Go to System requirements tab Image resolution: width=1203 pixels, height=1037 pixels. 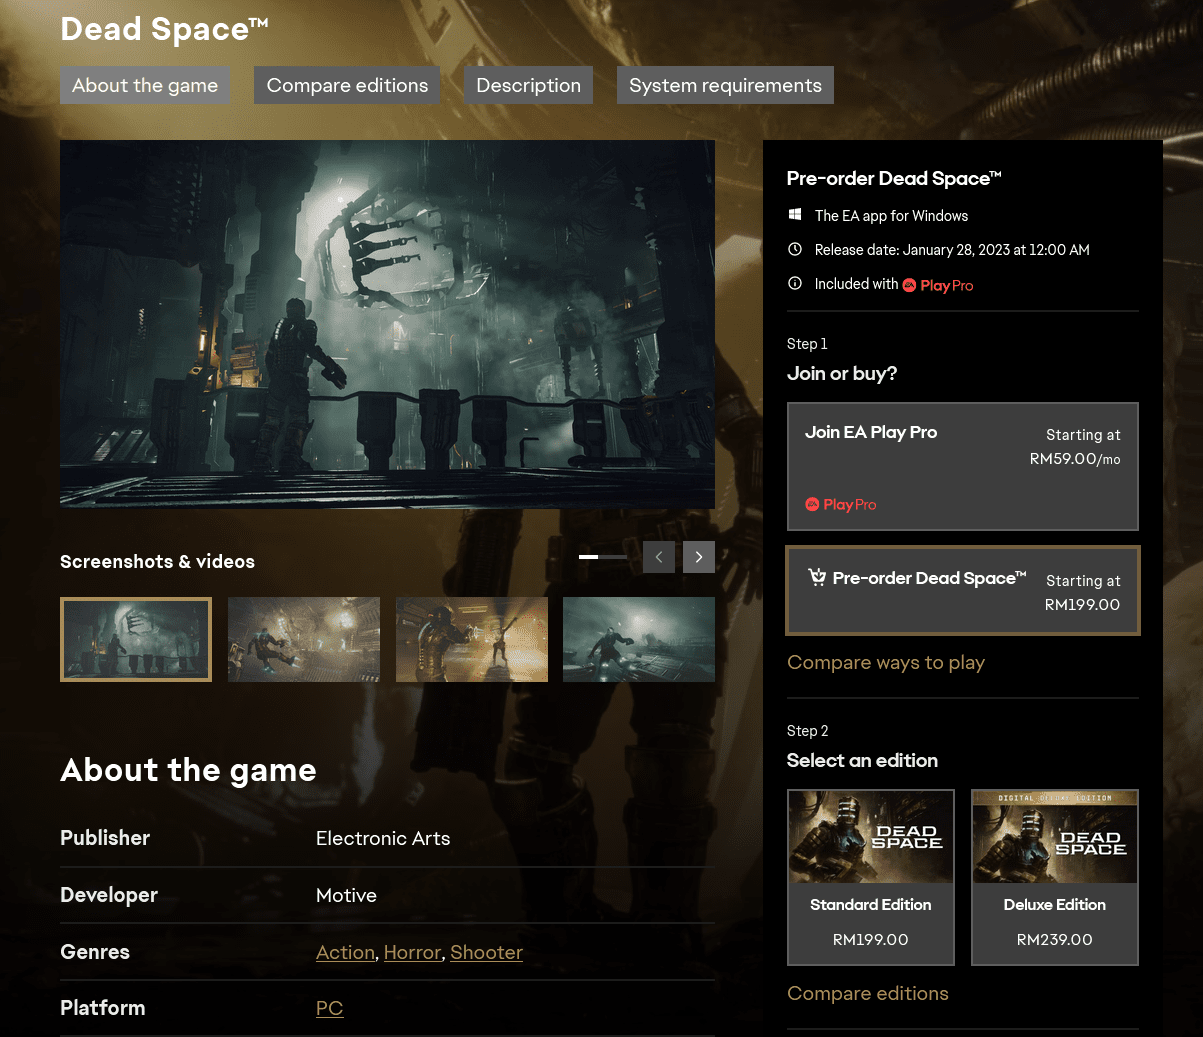point(725,85)
